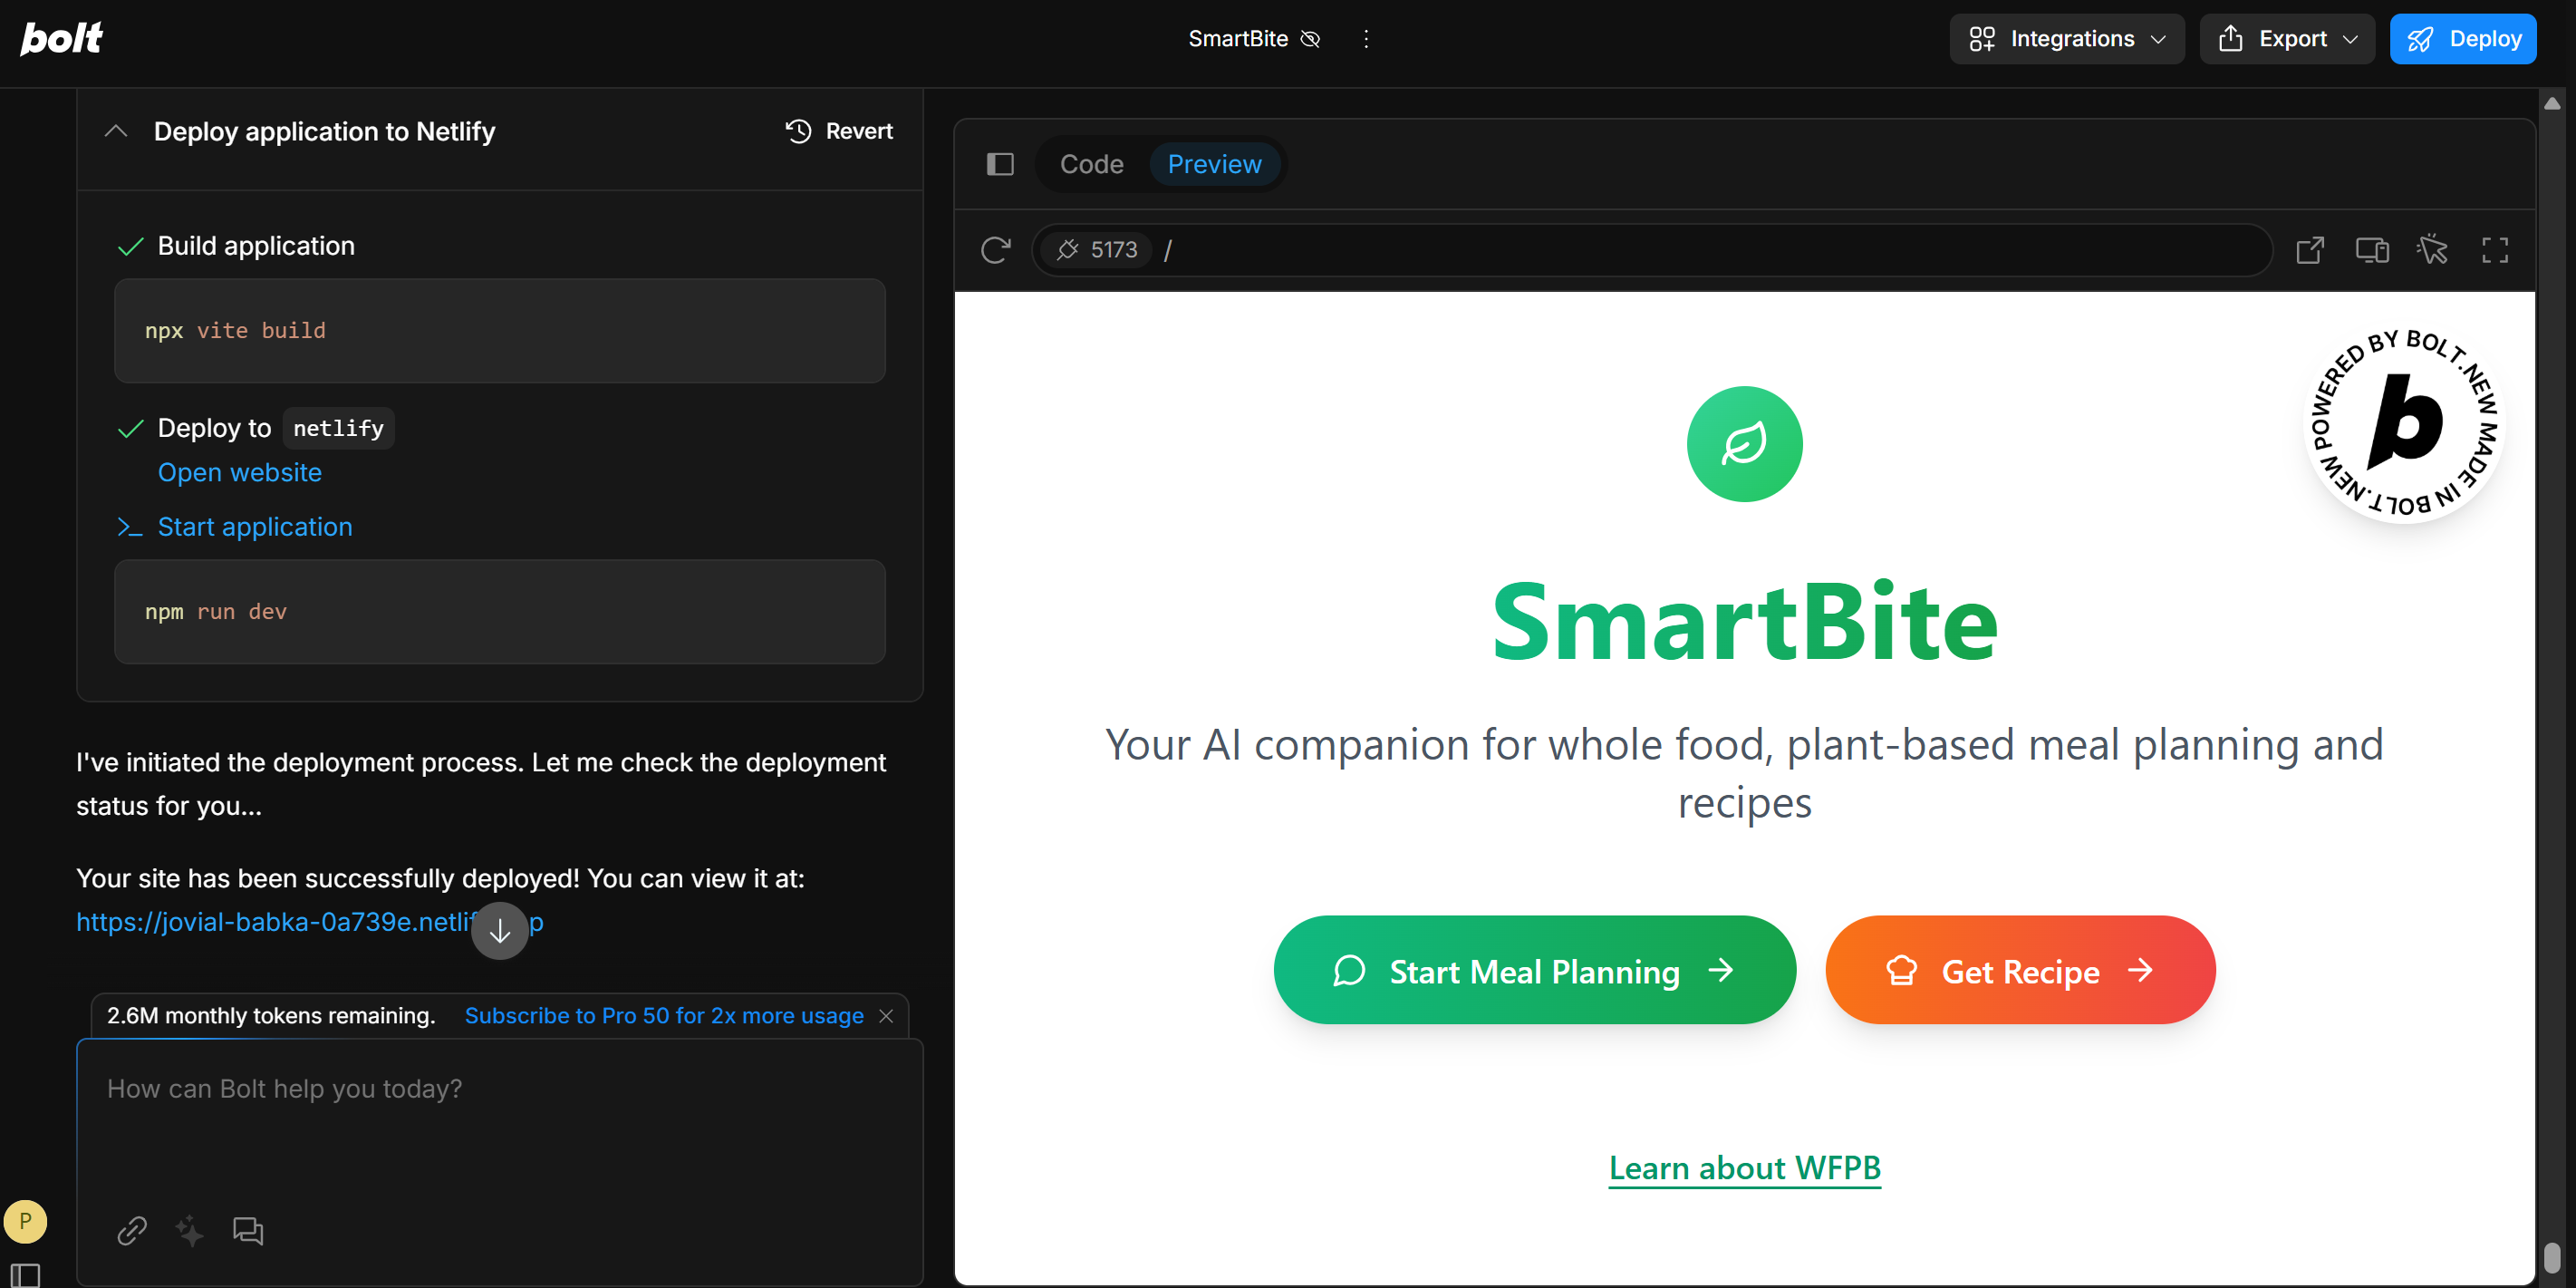Click the vertical scrollbar thumb at right
The image size is (2576, 1288).
click(x=2551, y=1256)
